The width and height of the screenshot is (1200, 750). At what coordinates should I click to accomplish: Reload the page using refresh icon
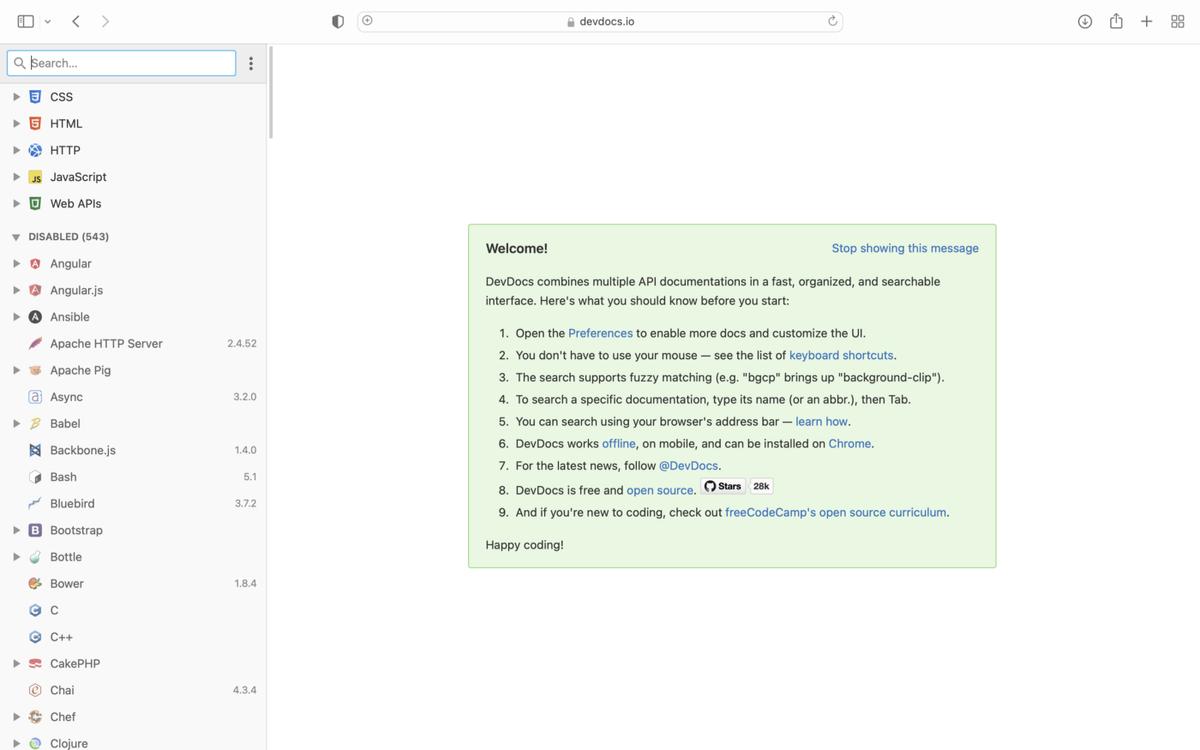832,21
